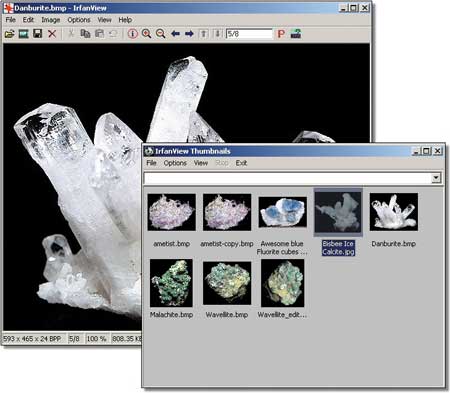Select the Bisbee Ice Calcite.jpg thumbnail
Image resolution: width=450 pixels, height=393 pixels.
pyautogui.click(x=338, y=212)
